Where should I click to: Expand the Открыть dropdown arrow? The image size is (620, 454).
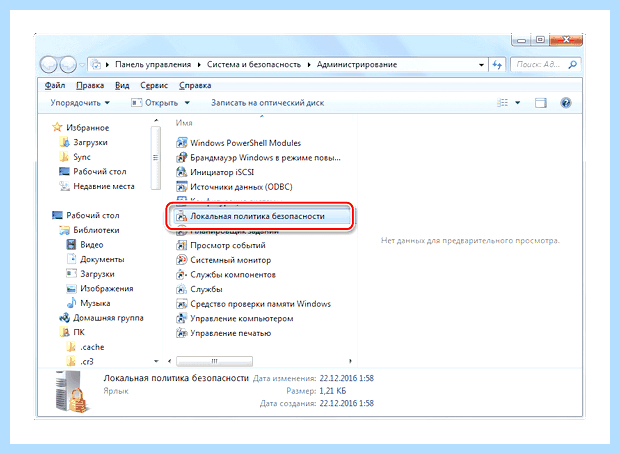click(x=187, y=103)
